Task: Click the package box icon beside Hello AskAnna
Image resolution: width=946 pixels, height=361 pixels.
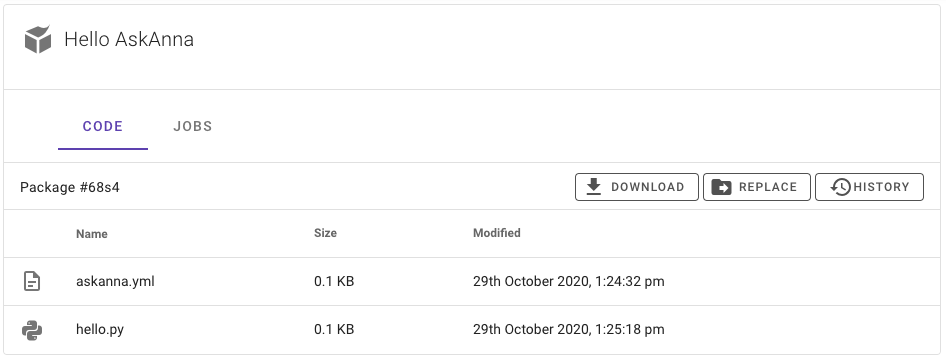Action: [37, 39]
